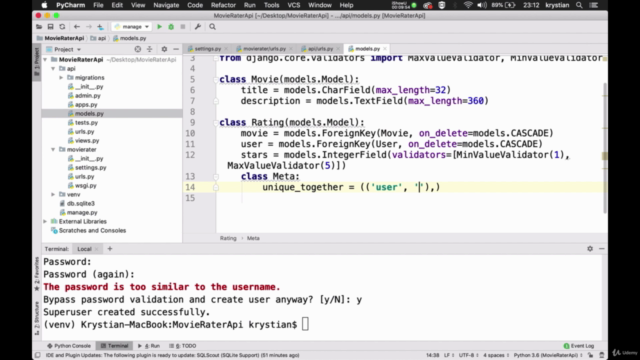640x360 pixels.
Task: Click Collapse All icon in Project panel
Action: pos(149,49)
